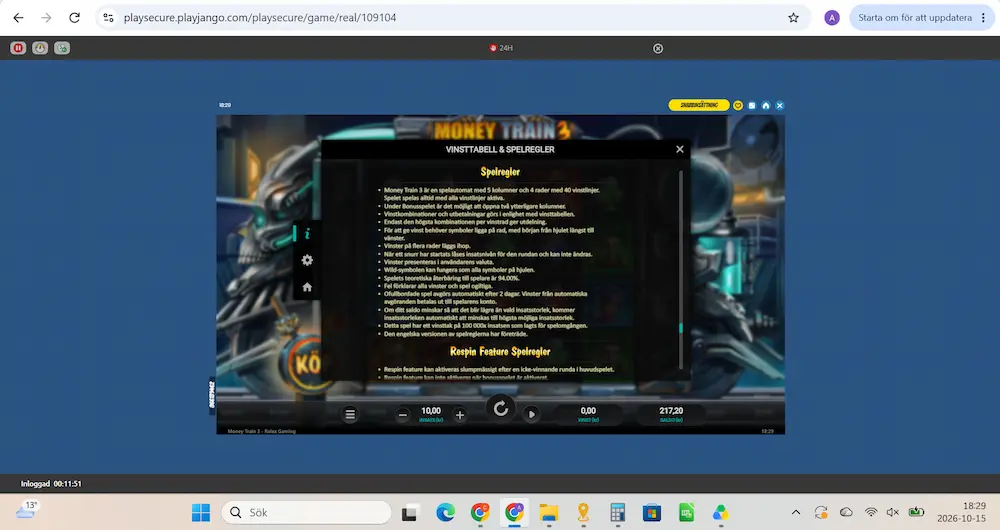Open the Windows Start menu
This screenshot has height=530, width=1000.
[201, 512]
